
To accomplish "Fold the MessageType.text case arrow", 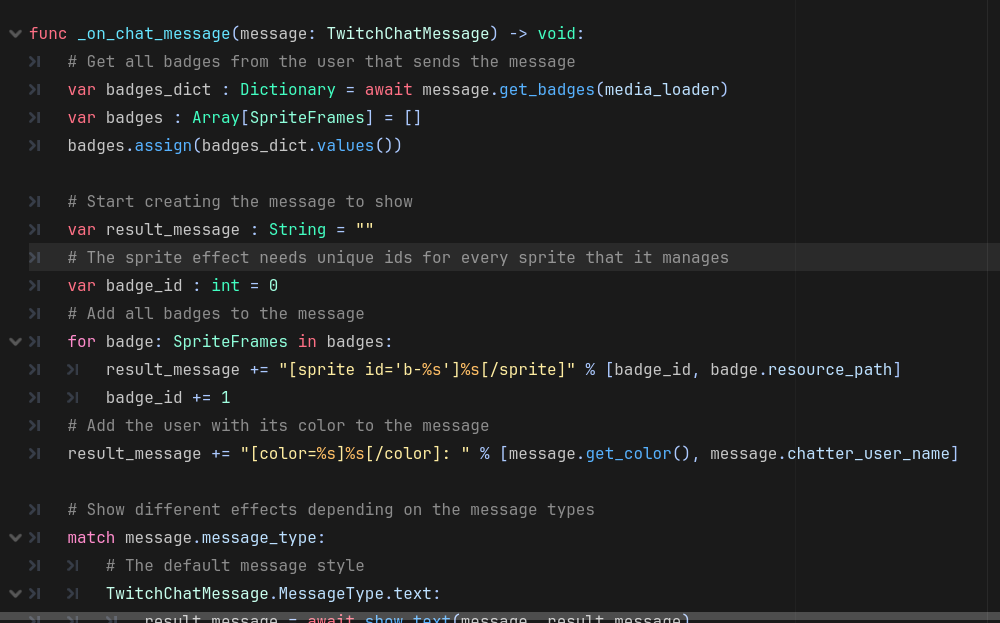I will 15,594.
